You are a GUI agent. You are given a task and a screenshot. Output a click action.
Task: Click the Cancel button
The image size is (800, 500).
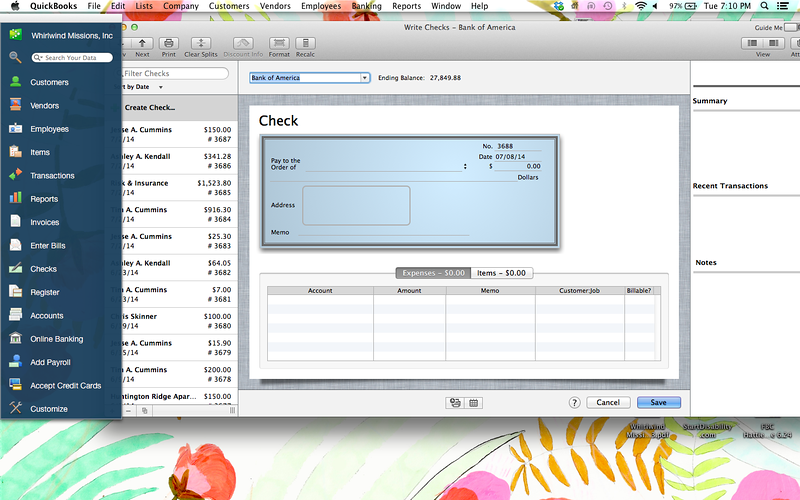pyautogui.click(x=608, y=402)
